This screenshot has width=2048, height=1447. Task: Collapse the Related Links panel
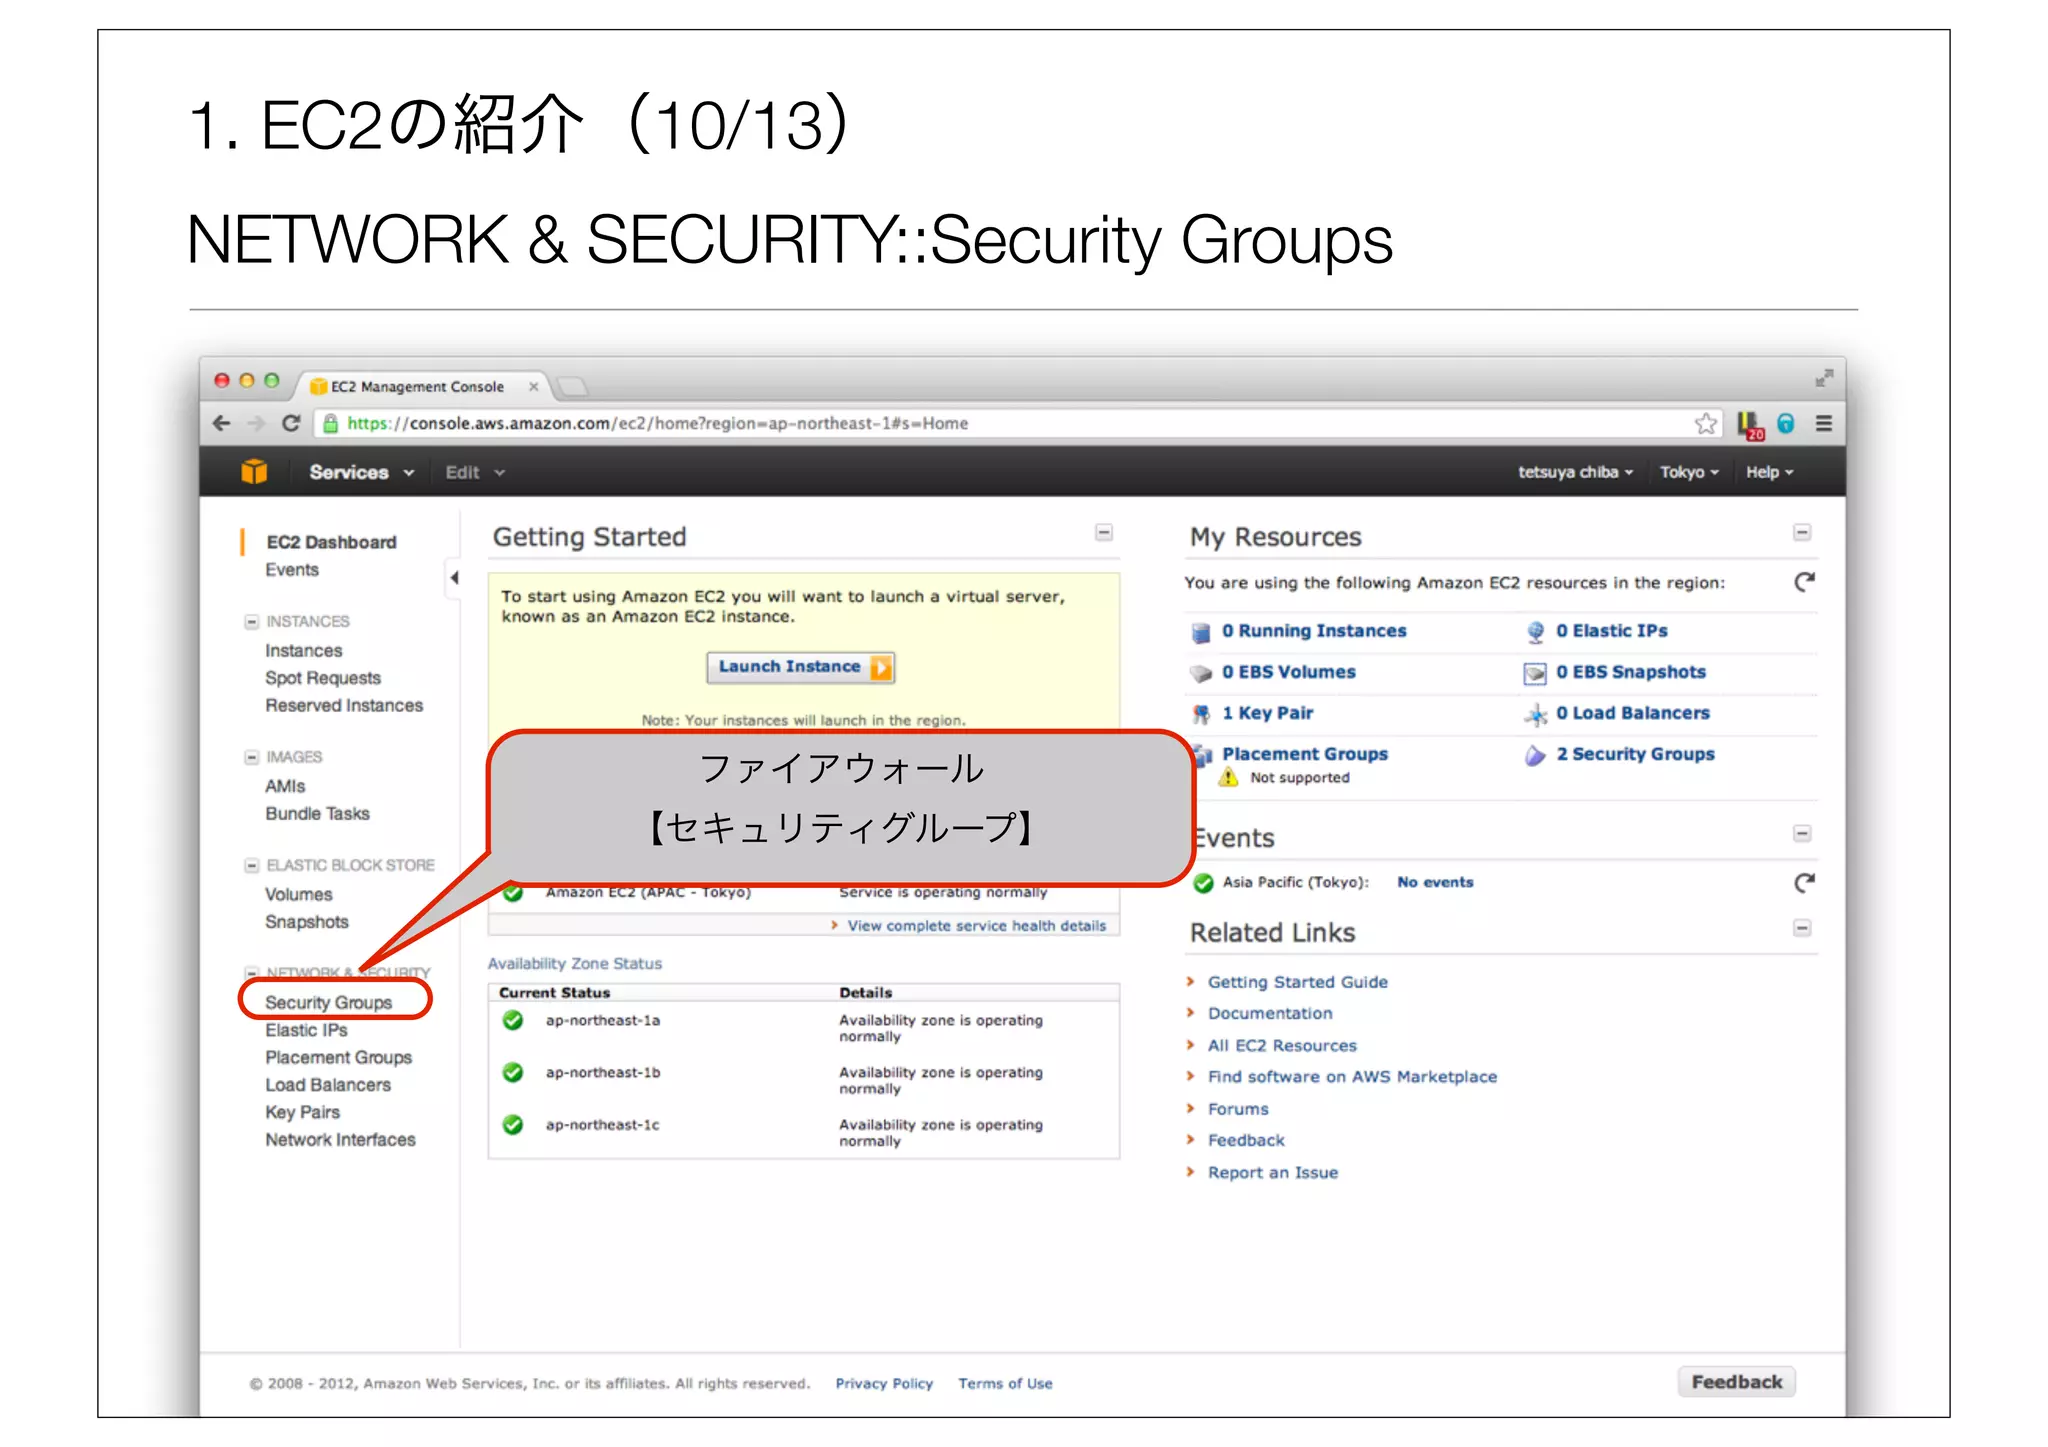[x=1802, y=929]
